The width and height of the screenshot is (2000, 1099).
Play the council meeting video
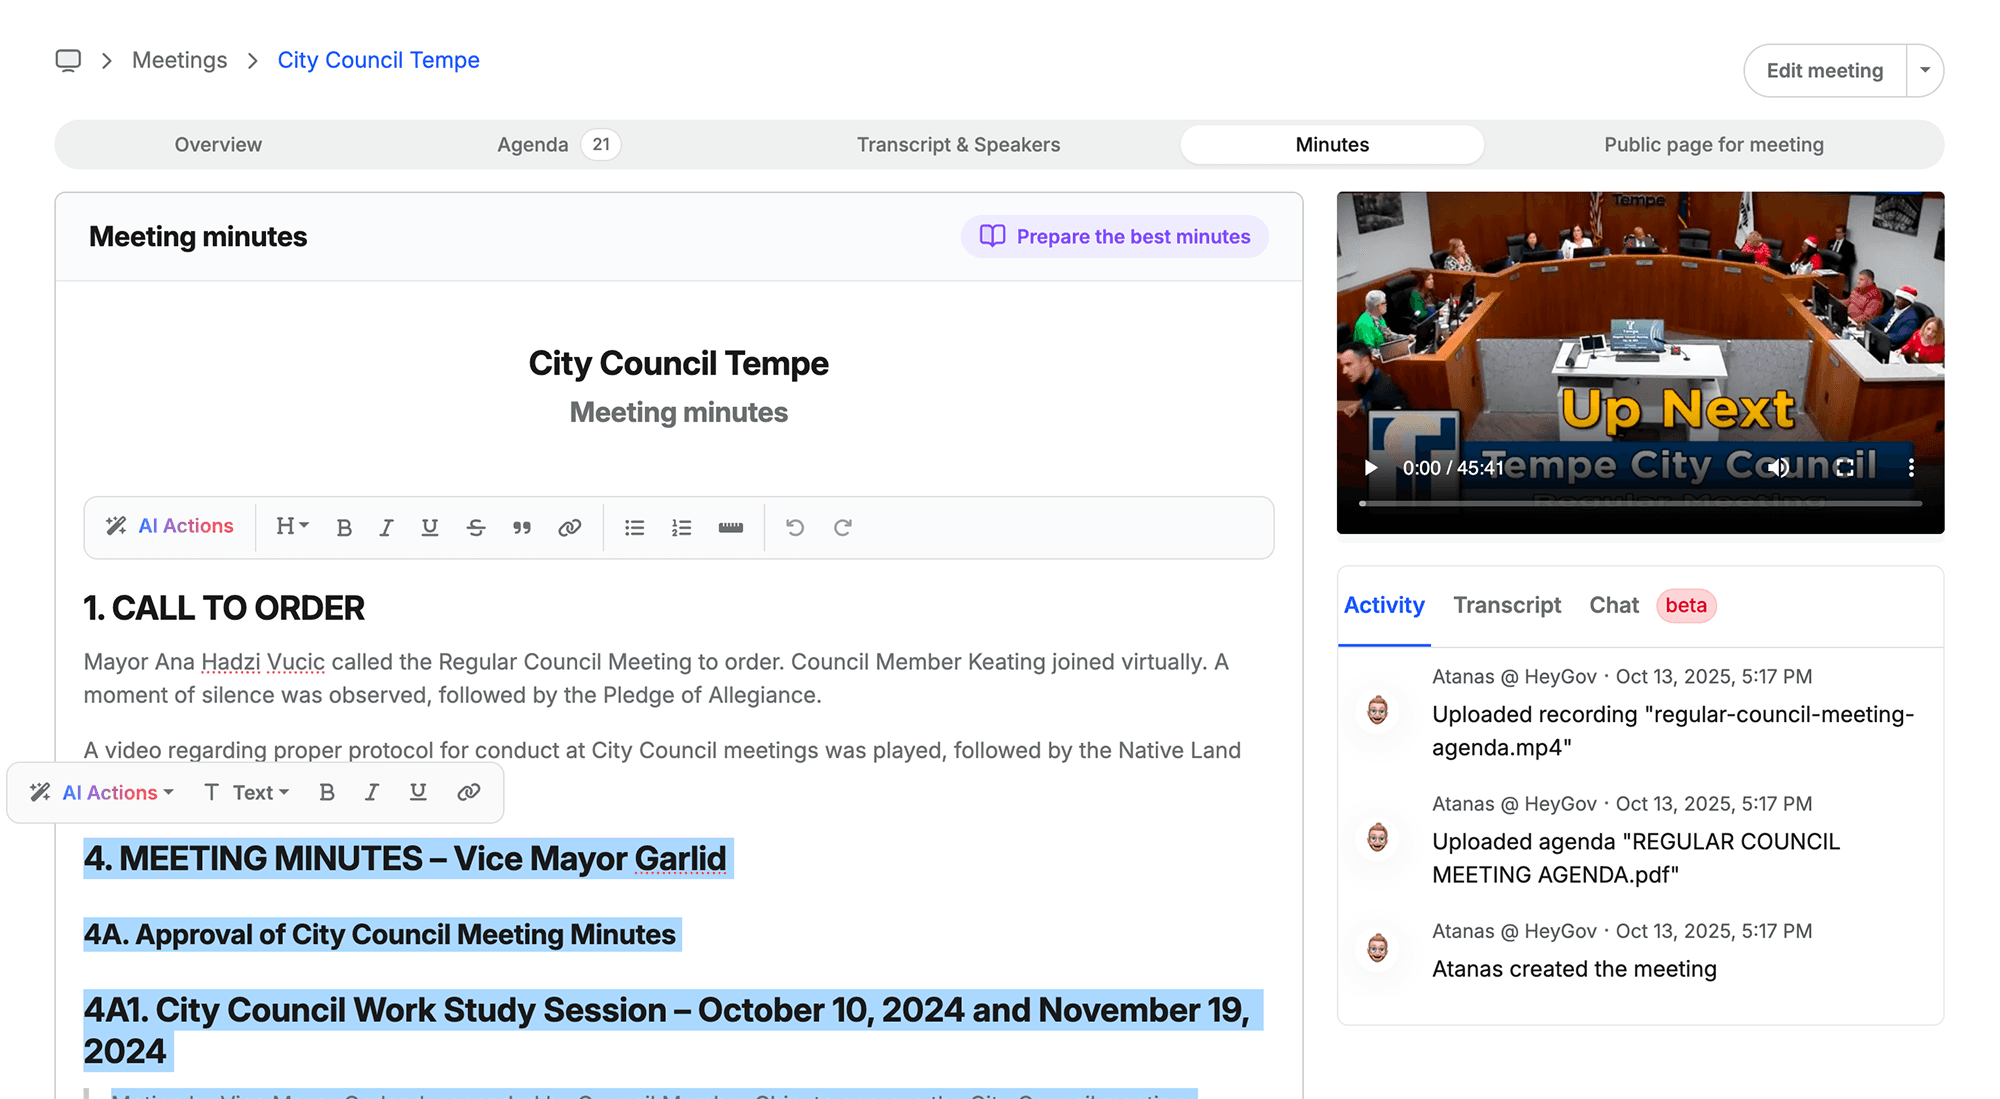point(1371,467)
